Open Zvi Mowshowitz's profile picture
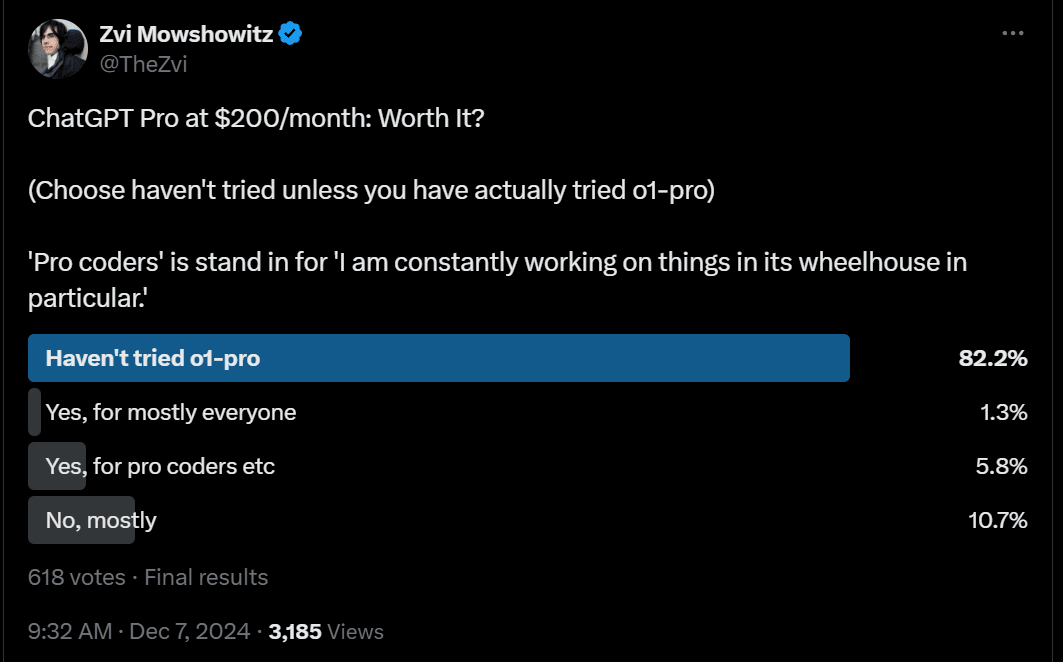Viewport: 1063px width, 662px height. tap(58, 49)
